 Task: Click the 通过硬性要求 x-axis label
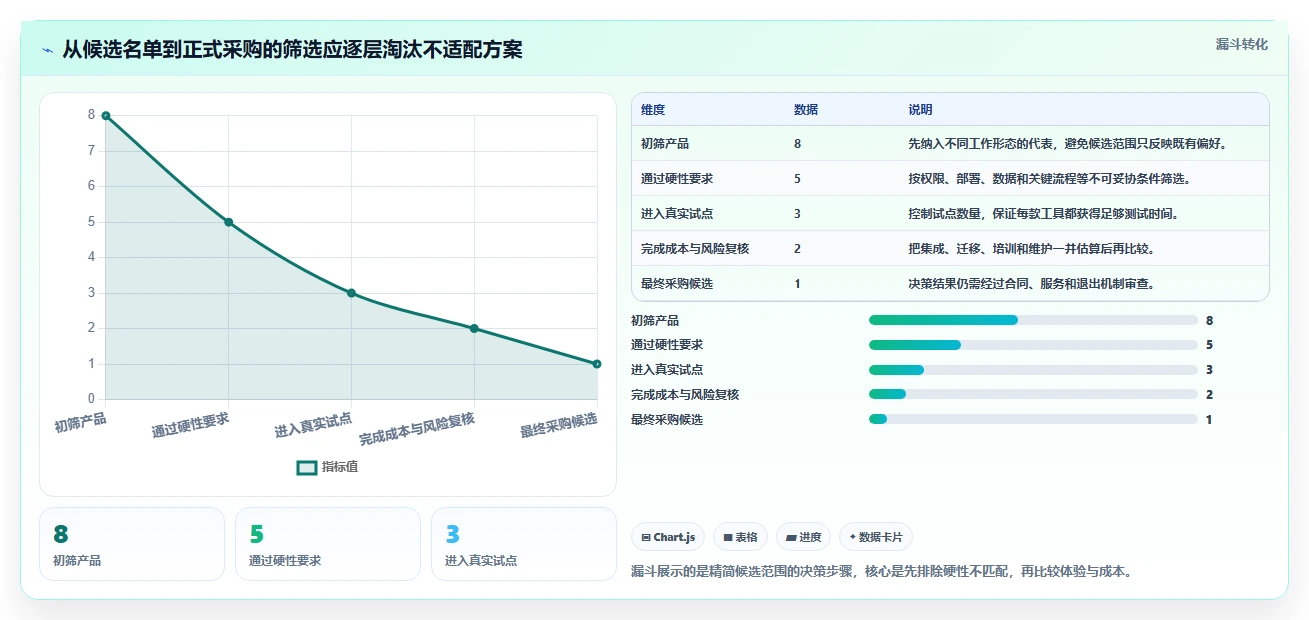point(190,425)
